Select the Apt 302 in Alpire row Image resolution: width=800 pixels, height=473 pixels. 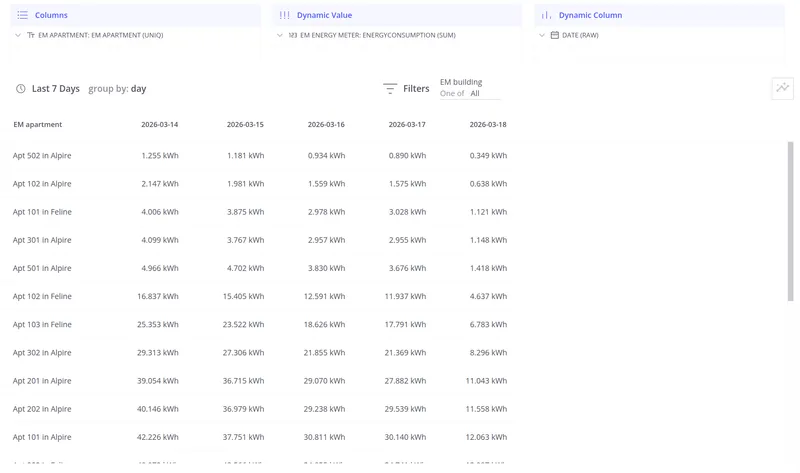coord(260,353)
